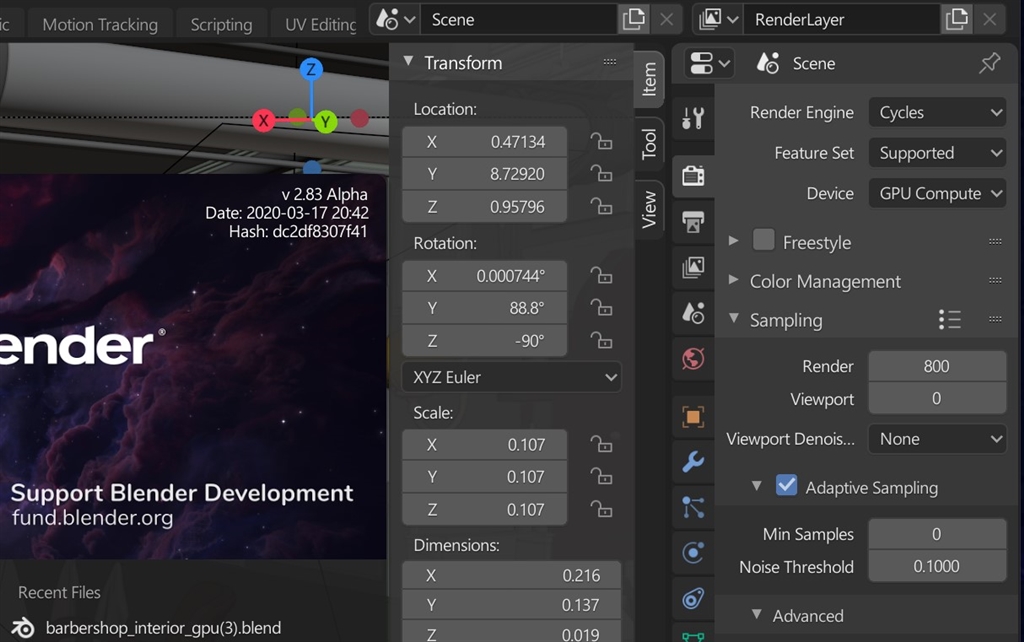Remove the Scene with the X icon
Image resolution: width=1024 pixels, height=642 pixels.
pos(666,20)
